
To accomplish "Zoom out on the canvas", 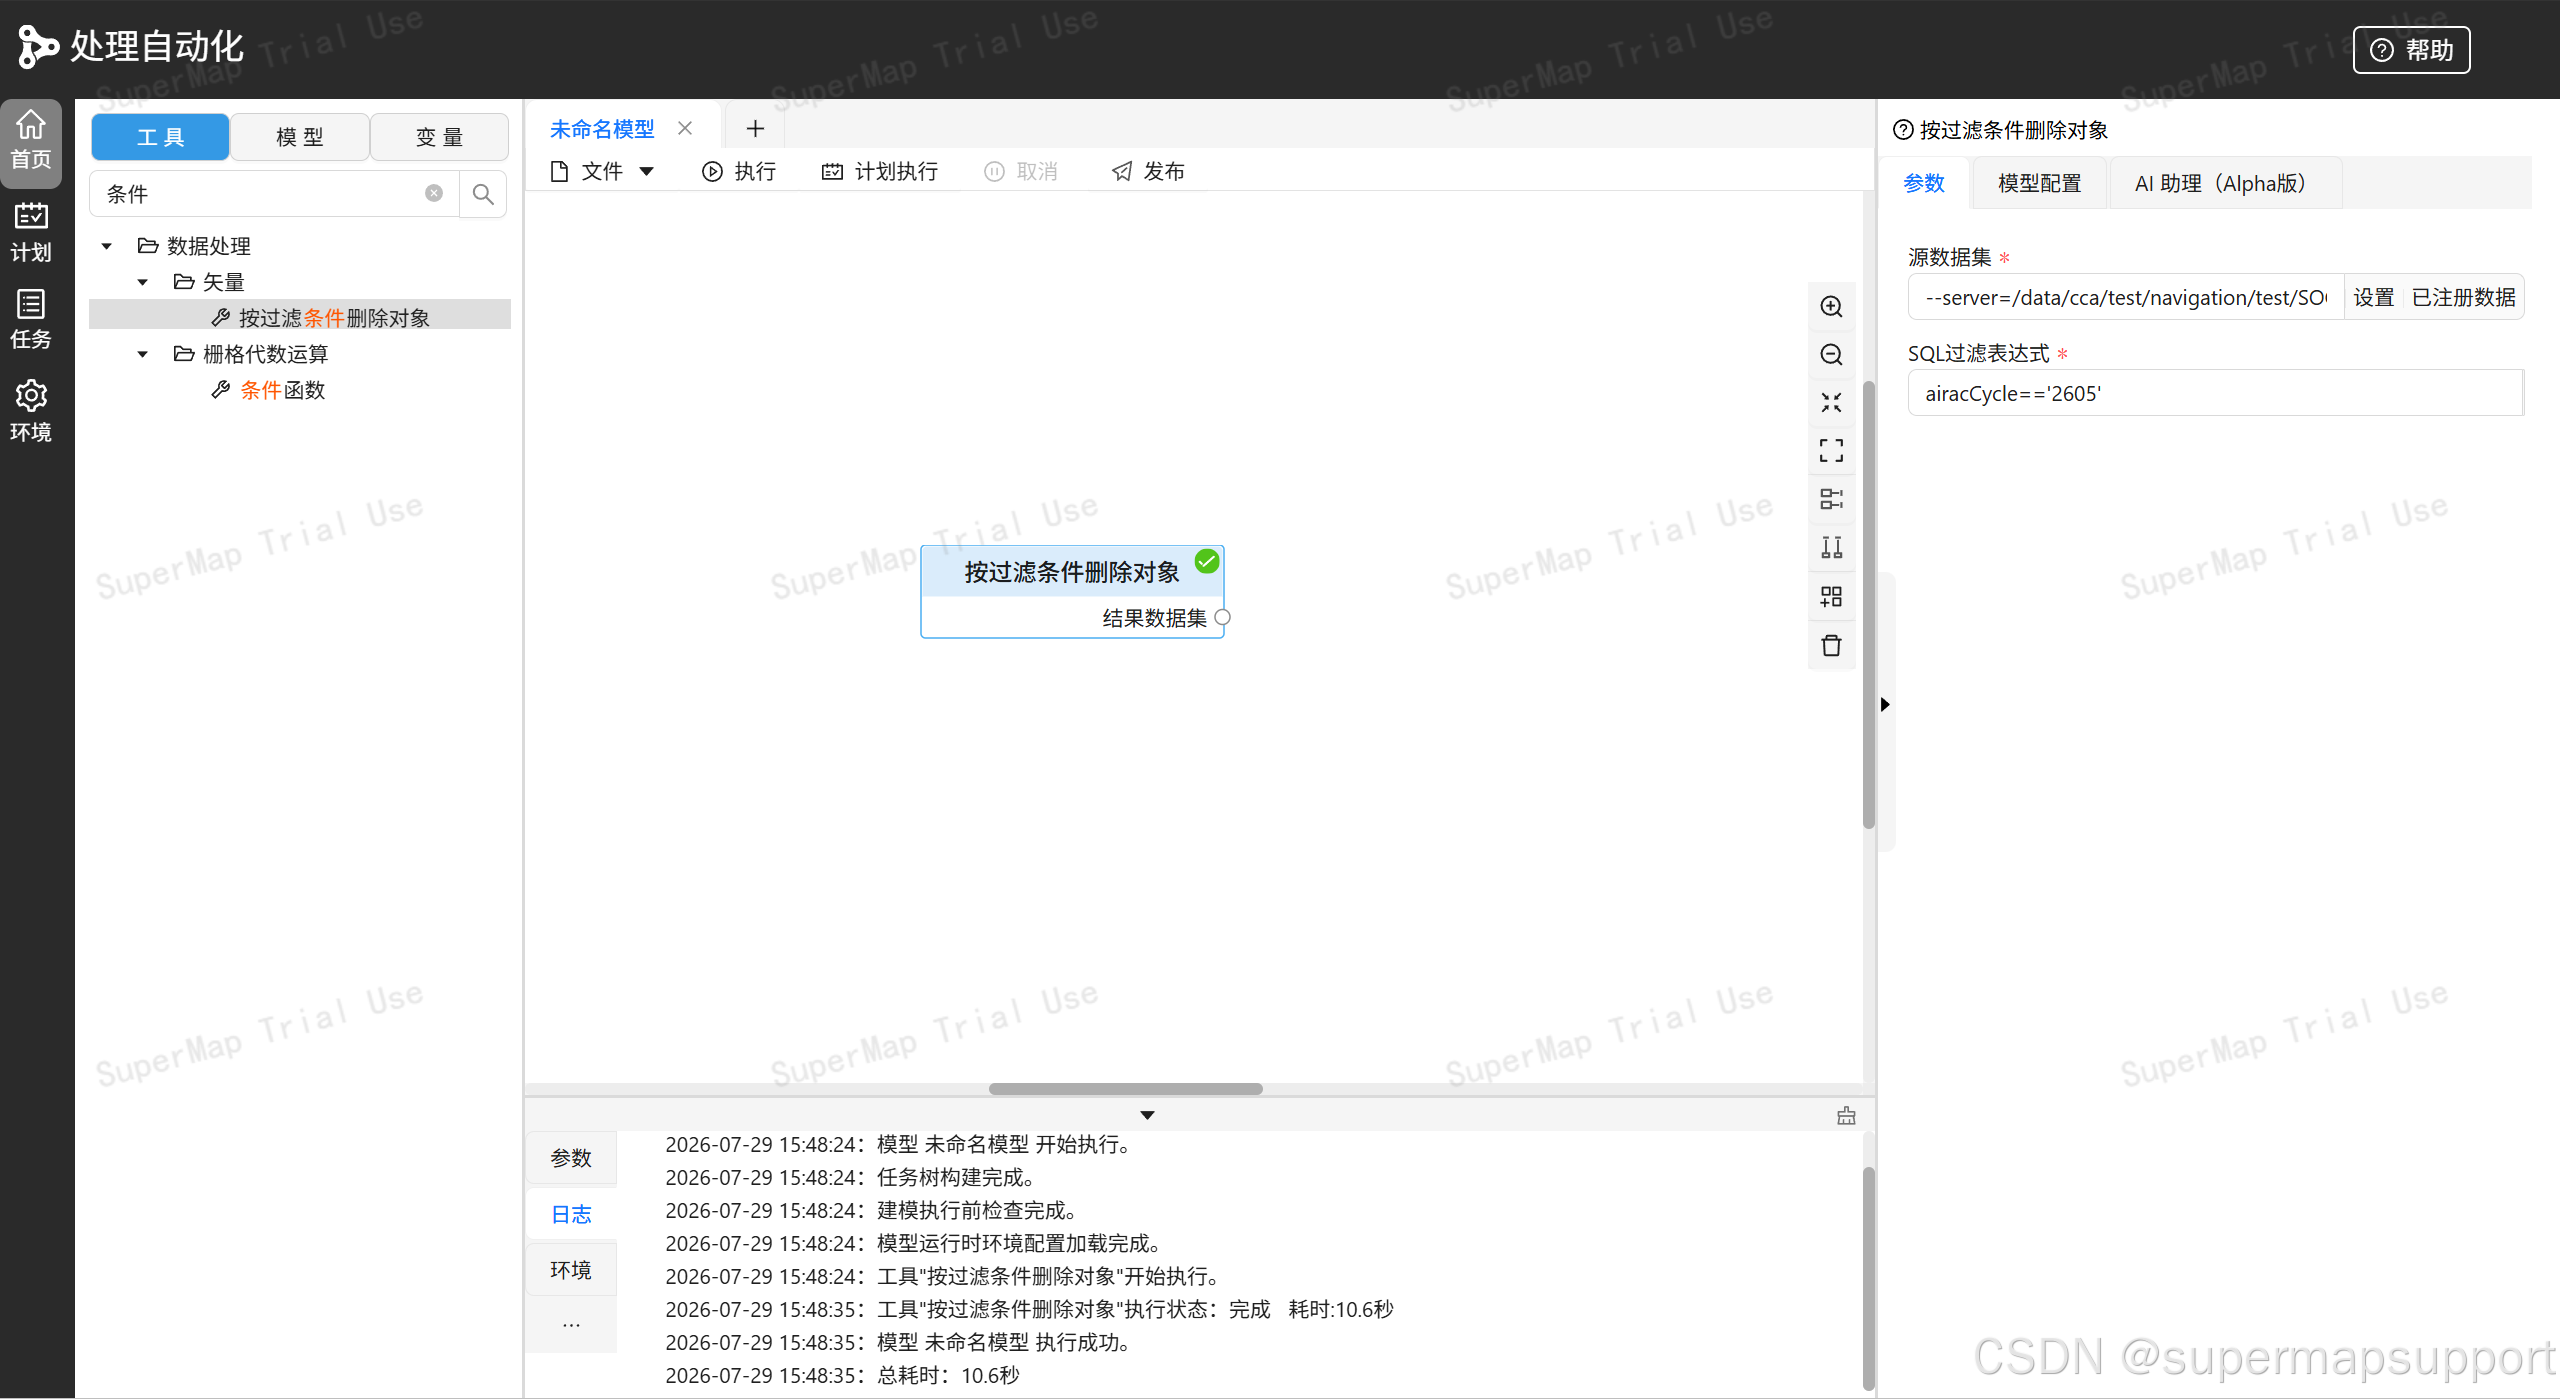I will [x=1831, y=355].
